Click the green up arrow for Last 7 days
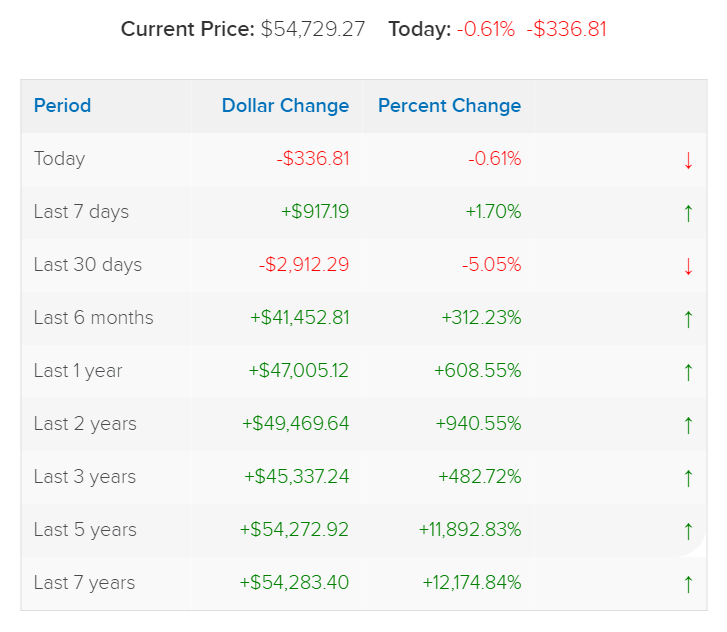The width and height of the screenshot is (727, 632). 688,213
